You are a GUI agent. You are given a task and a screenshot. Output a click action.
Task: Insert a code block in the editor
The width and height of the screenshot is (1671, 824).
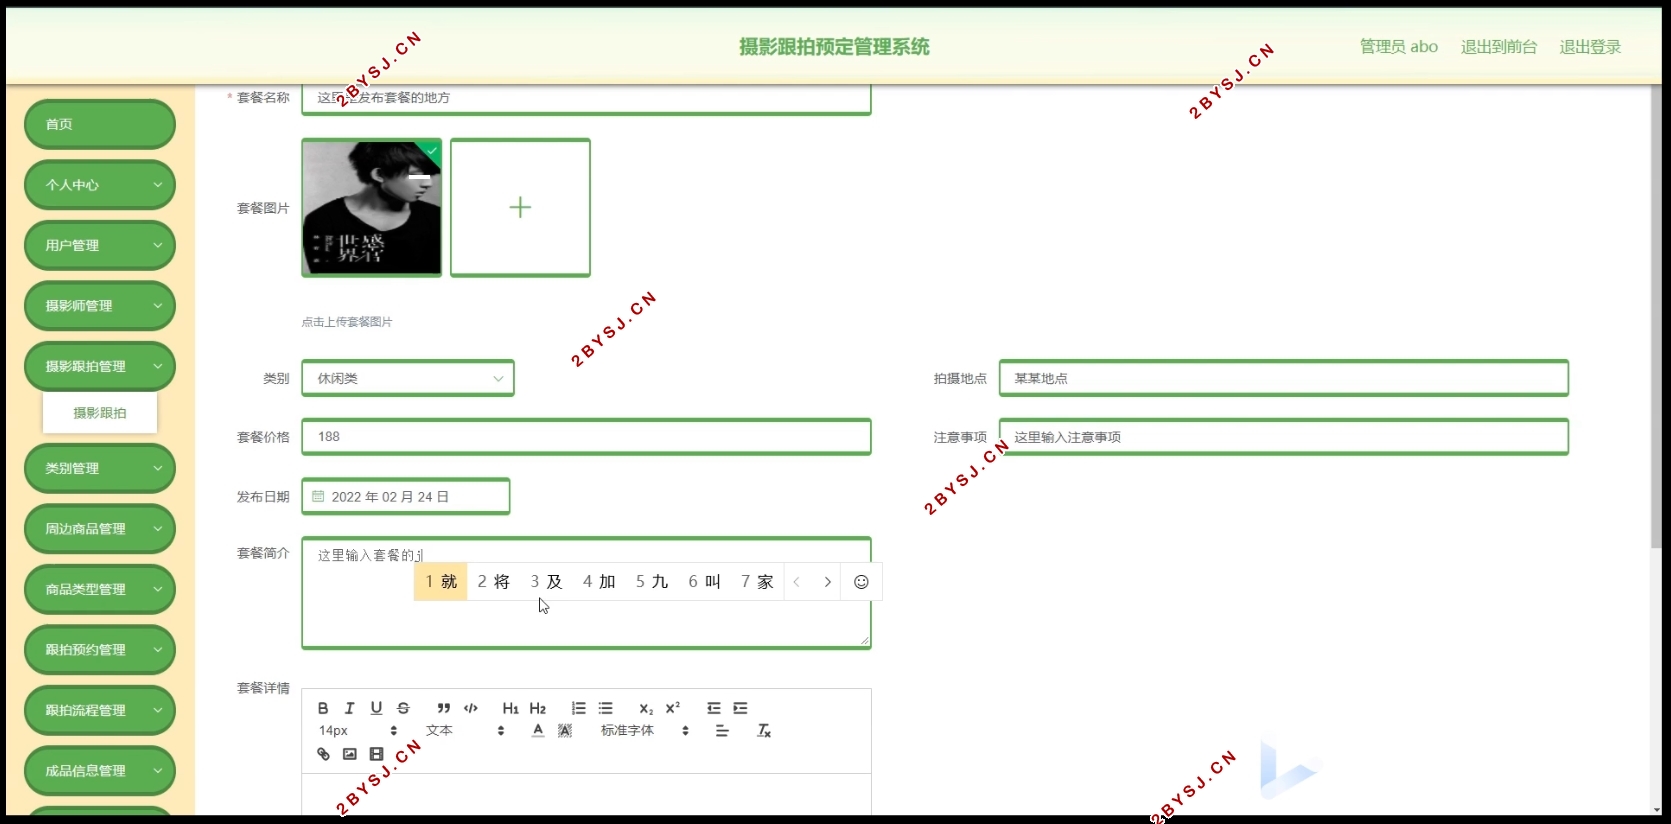click(471, 708)
